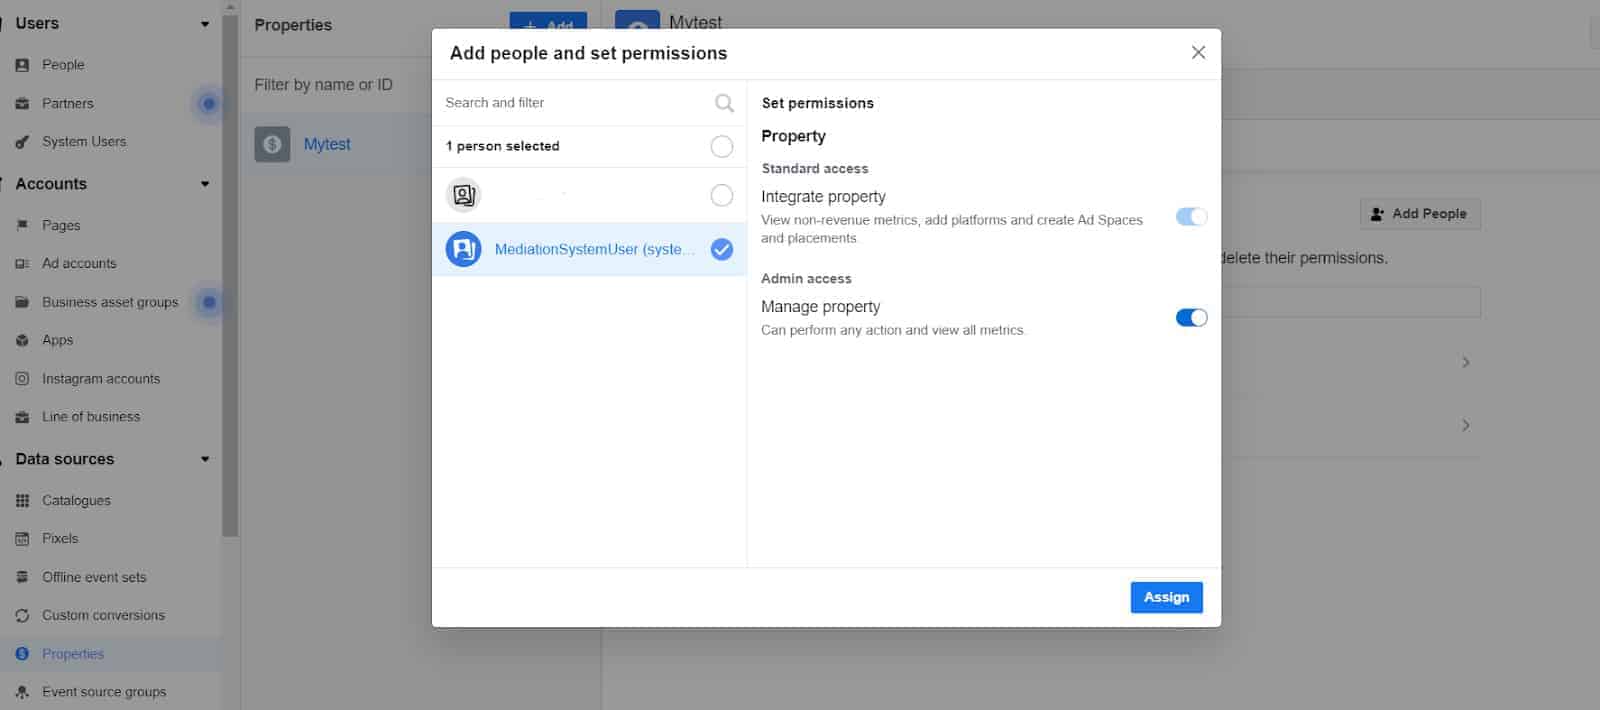The height and width of the screenshot is (710, 1600).
Task: Collapse the Accounts section arrow
Action: [205, 184]
